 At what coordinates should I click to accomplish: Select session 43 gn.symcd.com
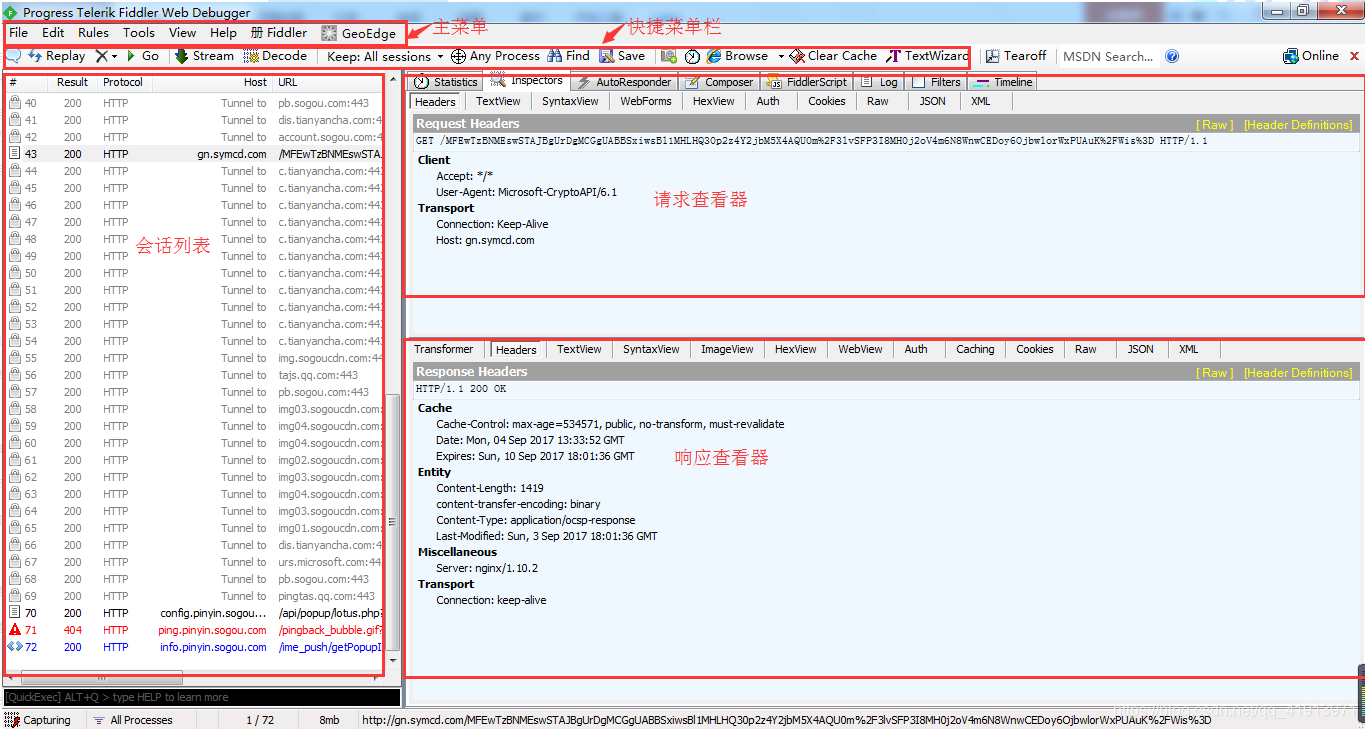(195, 154)
